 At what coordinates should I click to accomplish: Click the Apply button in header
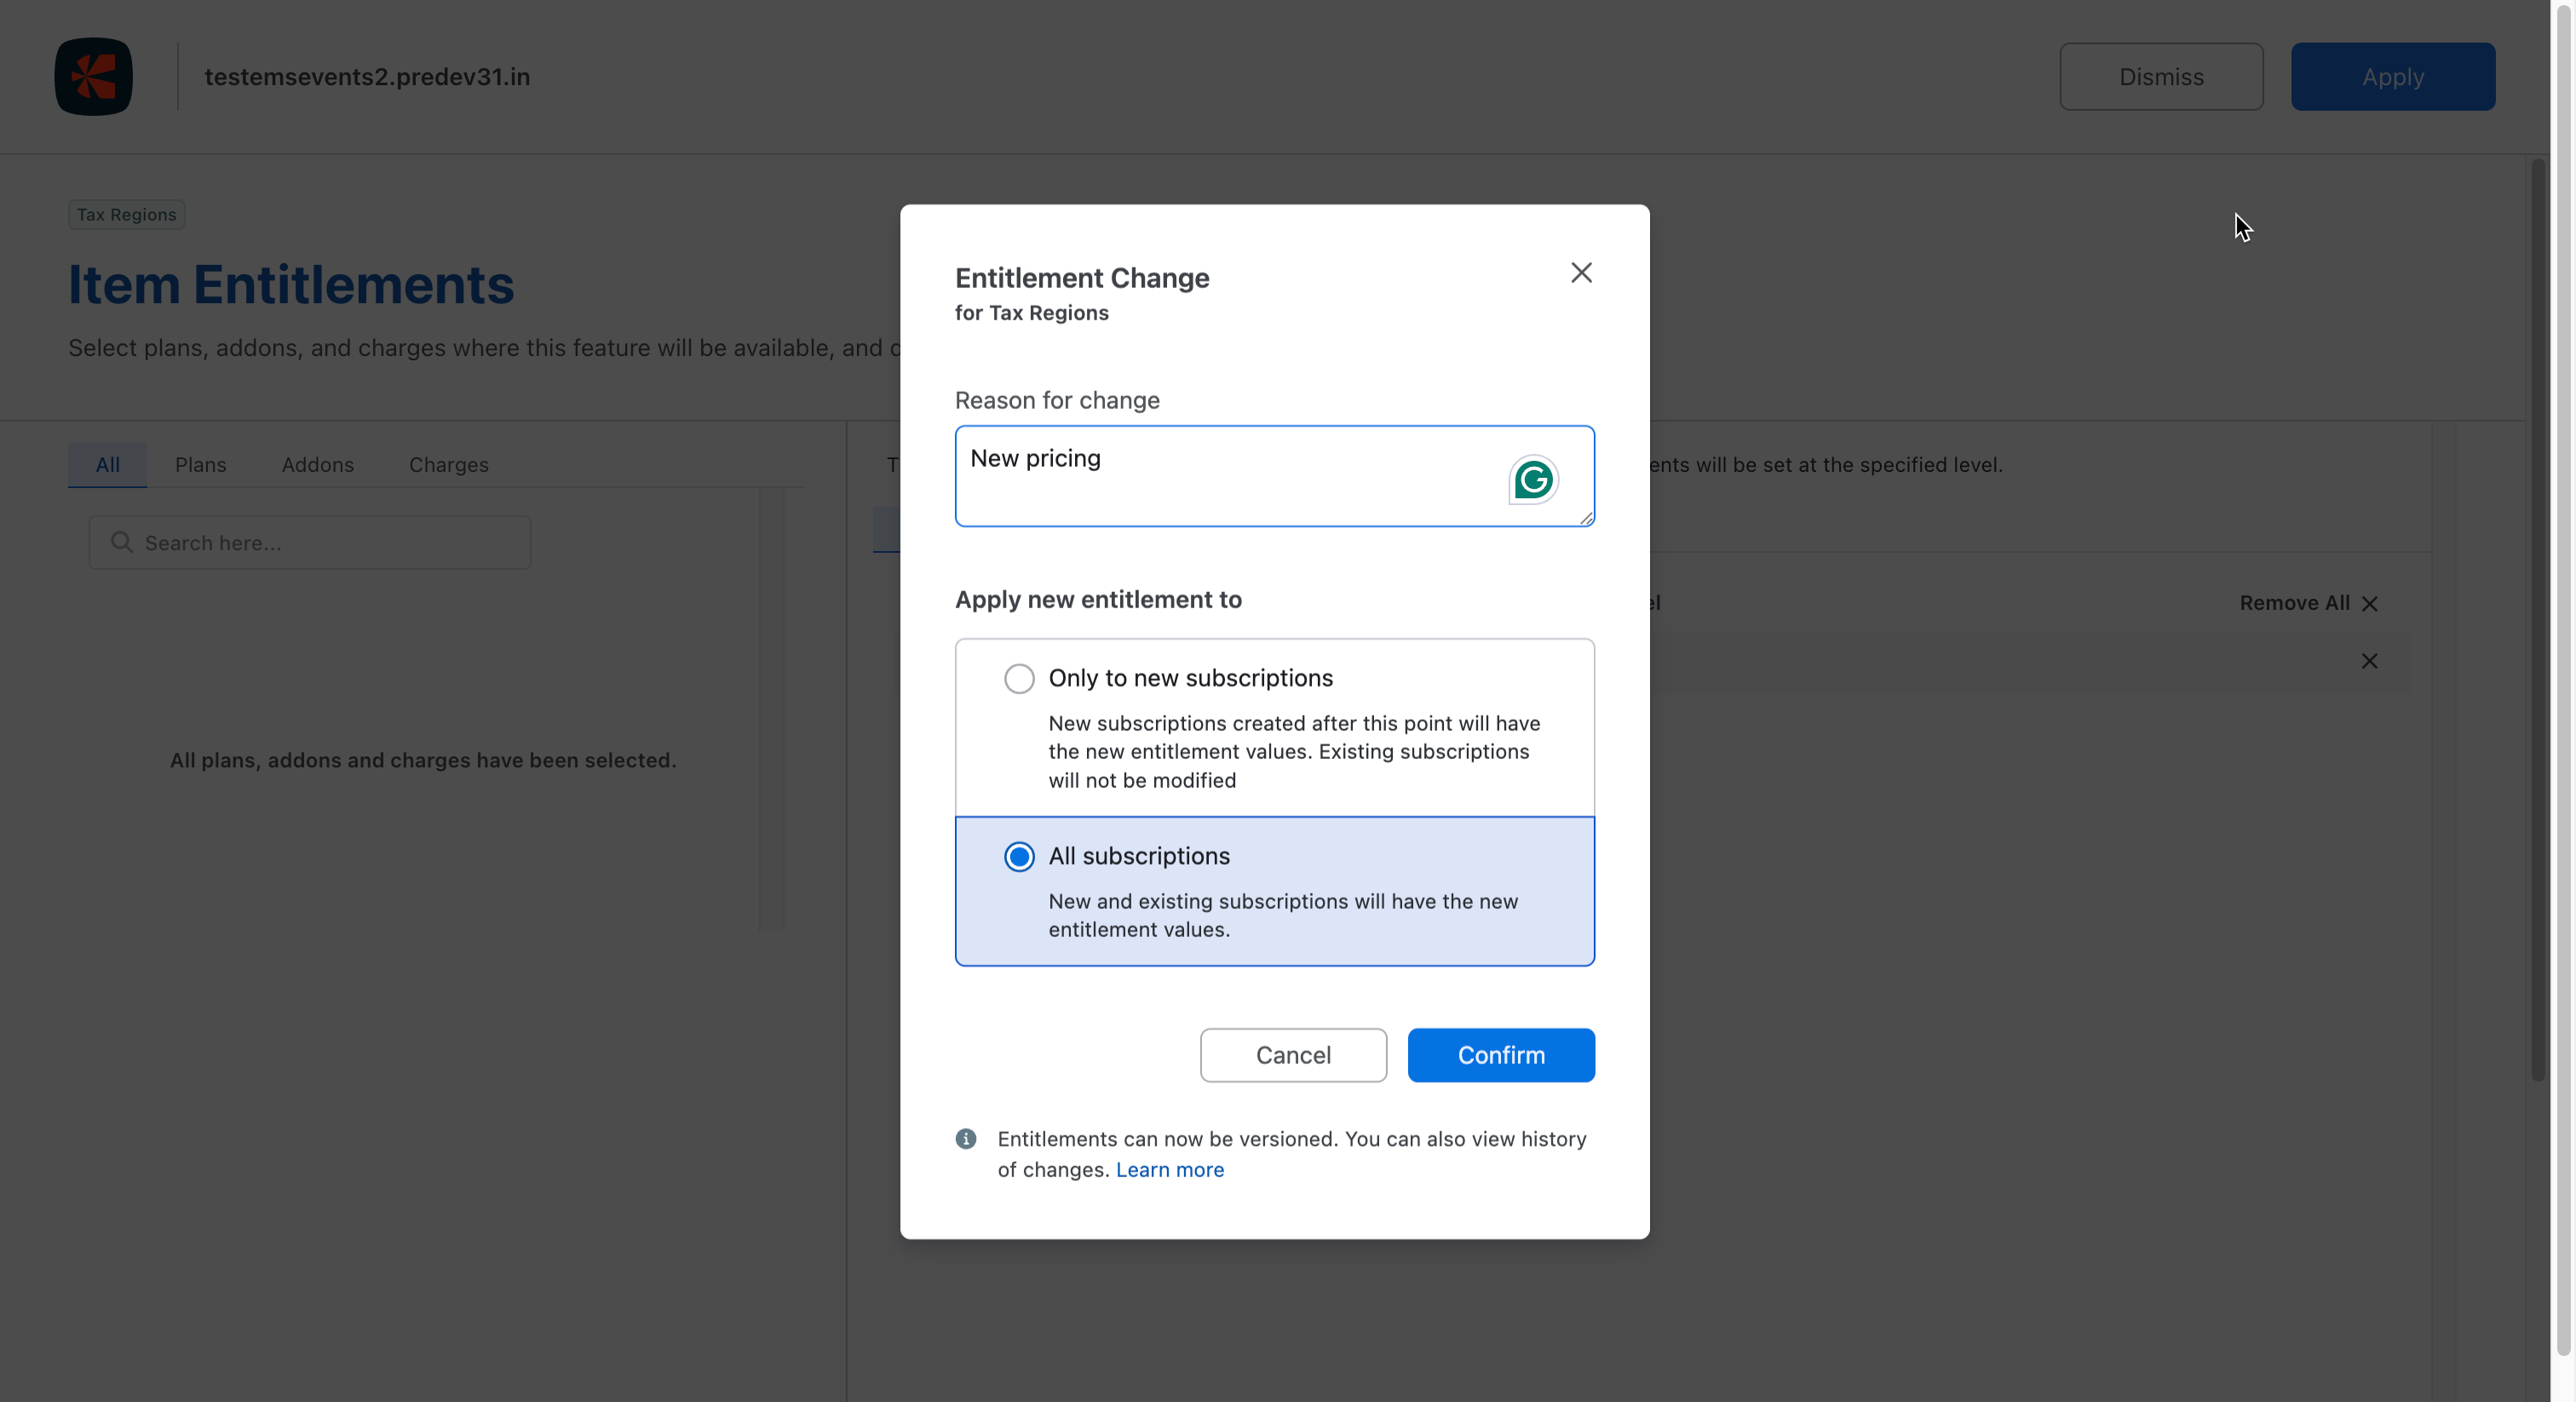(2392, 77)
